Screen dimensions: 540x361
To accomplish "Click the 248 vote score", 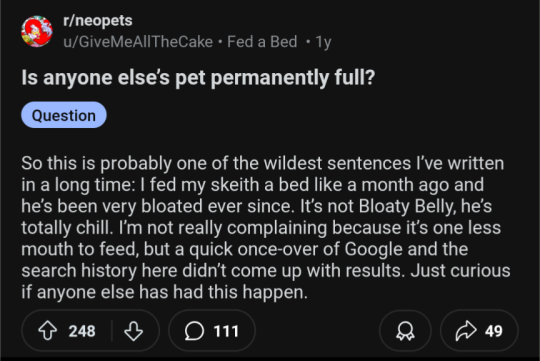I will [82, 331].
